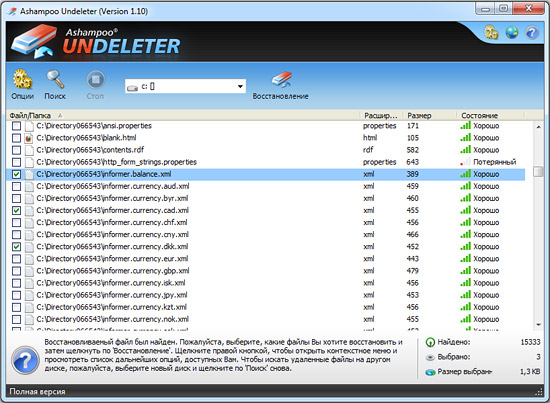Uncheck informer.currency.dkk.xml checkbox
Image resolution: width=550 pixels, height=403 pixels.
[x=16, y=247]
